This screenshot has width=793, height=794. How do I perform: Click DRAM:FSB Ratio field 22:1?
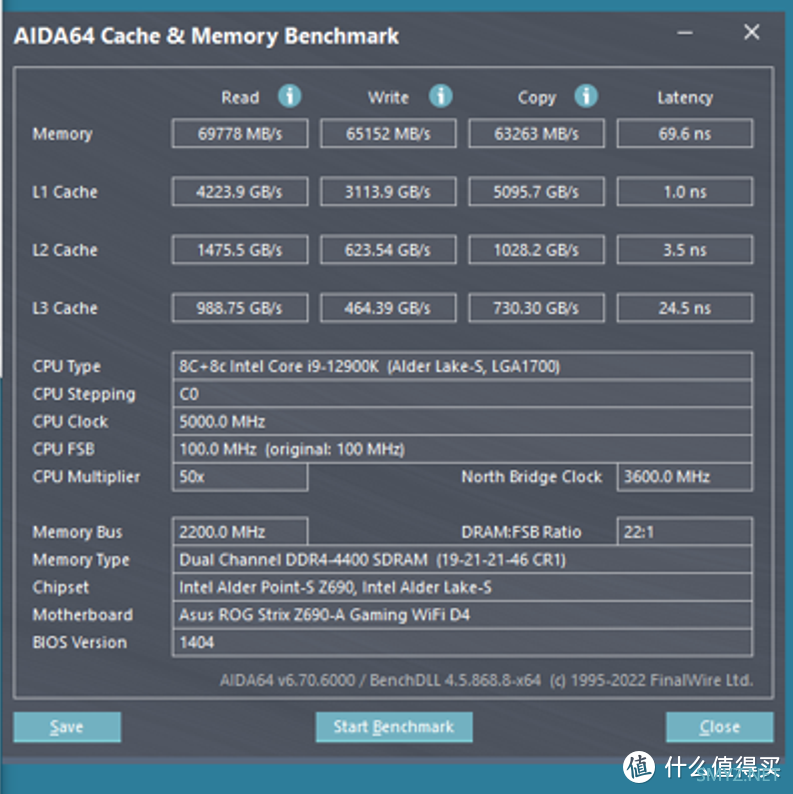pos(685,532)
